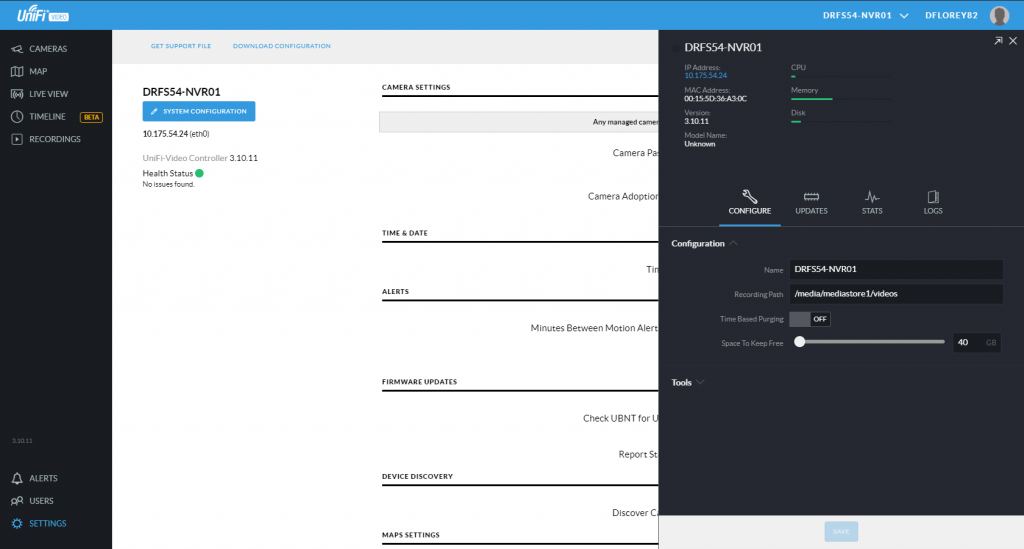Open the Any managed camera dropdown
Viewport: 1024px width, 549px height.
tap(519, 122)
